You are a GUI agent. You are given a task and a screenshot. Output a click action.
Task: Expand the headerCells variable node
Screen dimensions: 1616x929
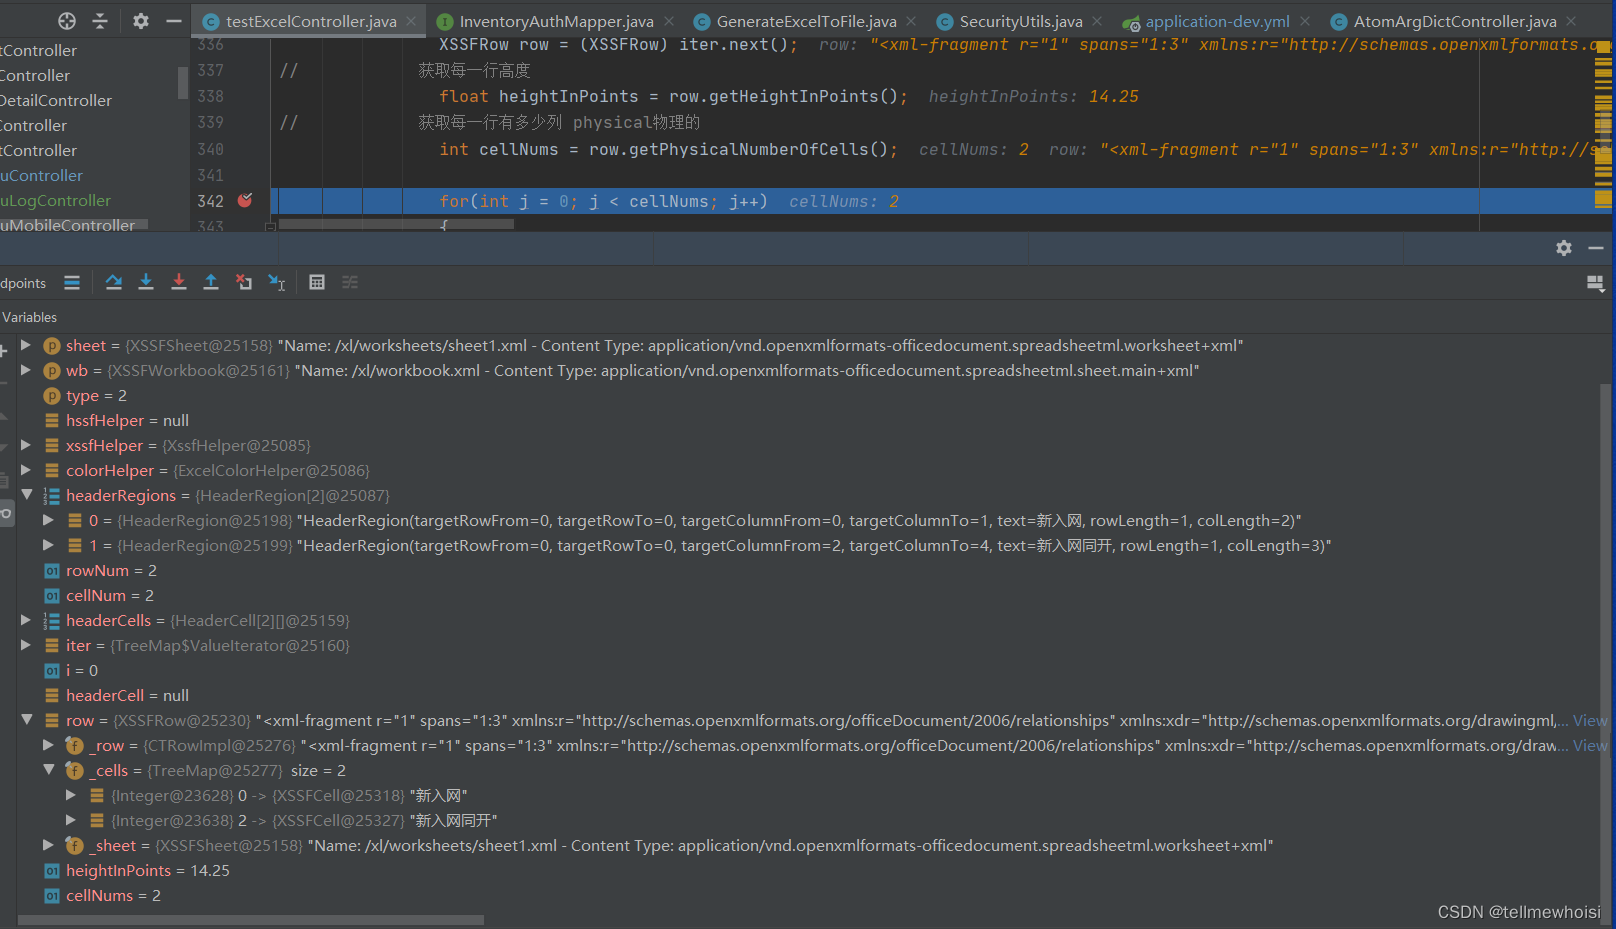tap(26, 620)
